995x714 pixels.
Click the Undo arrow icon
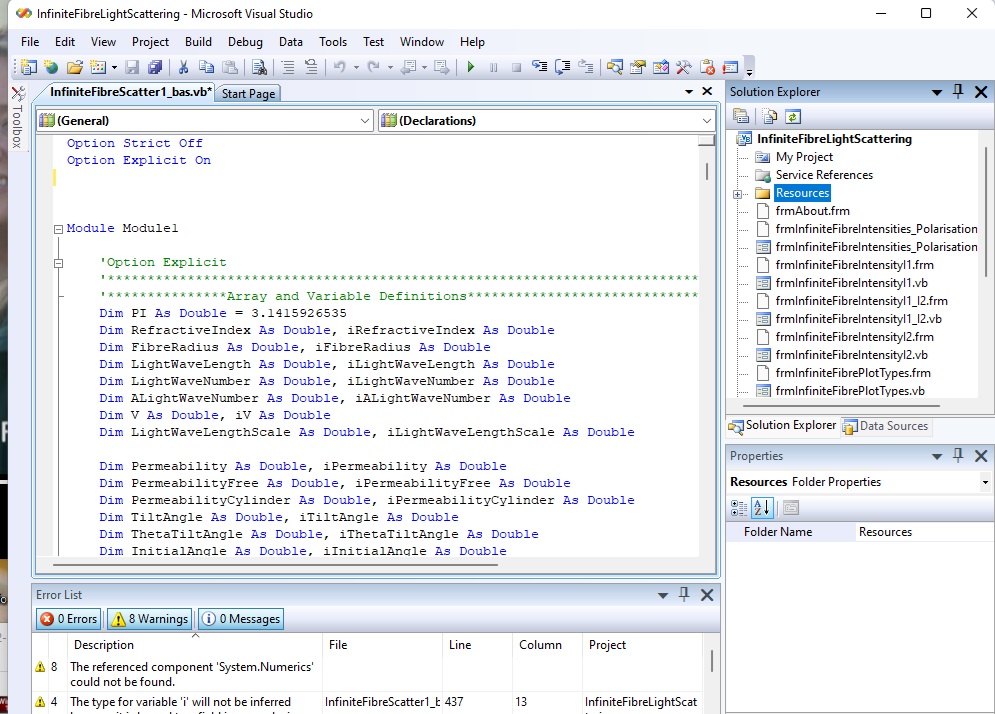click(339, 67)
